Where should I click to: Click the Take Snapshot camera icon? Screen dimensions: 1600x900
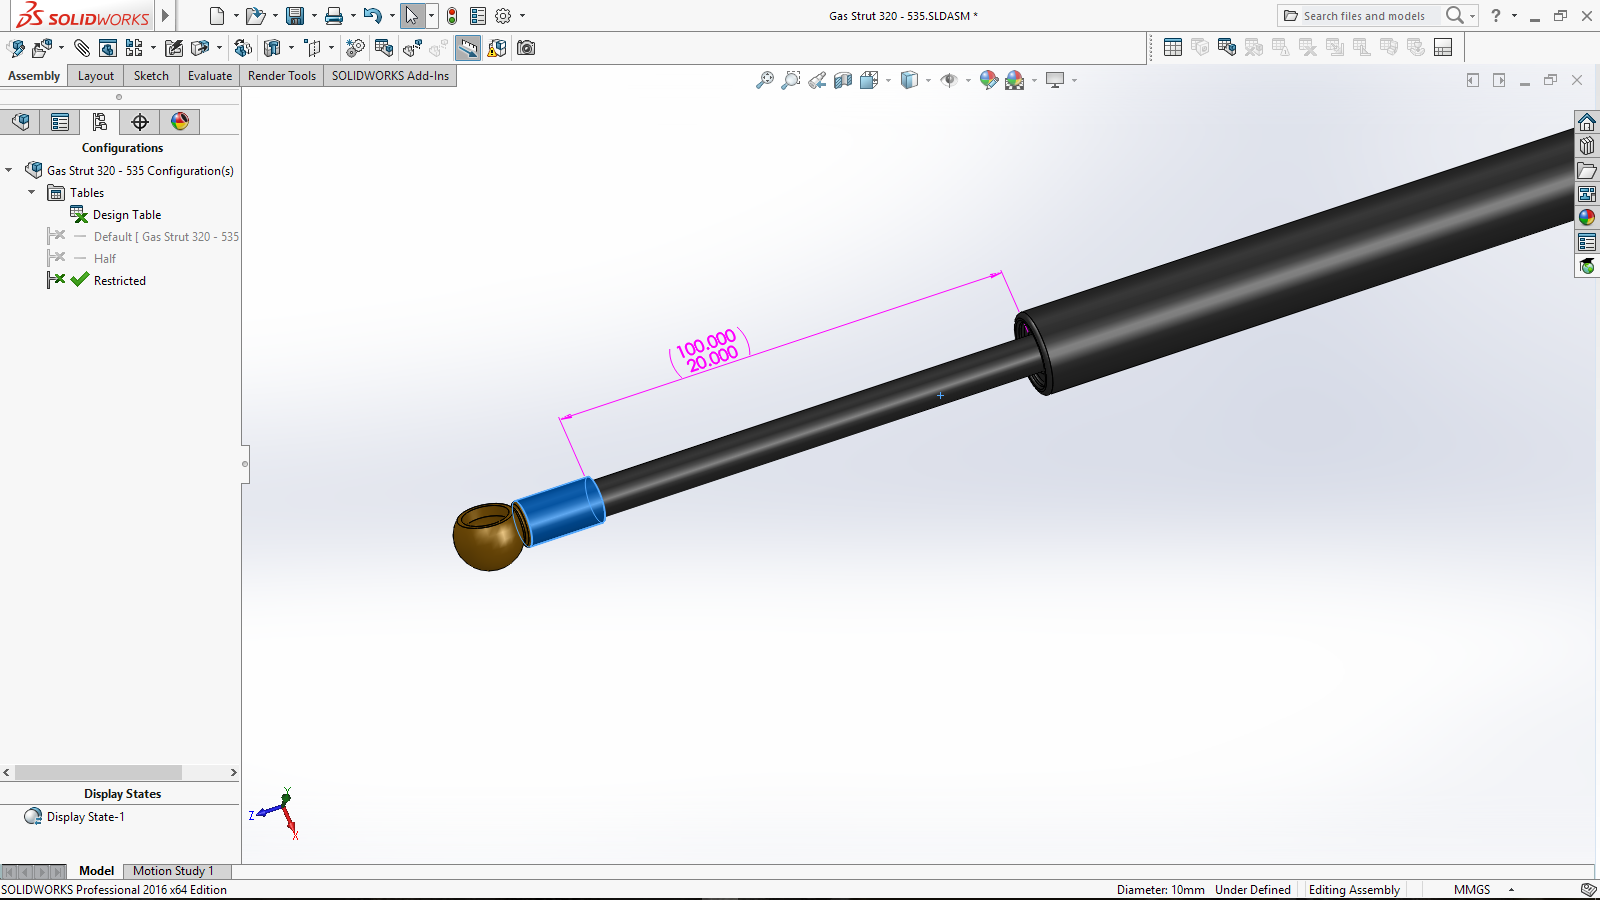(526, 48)
